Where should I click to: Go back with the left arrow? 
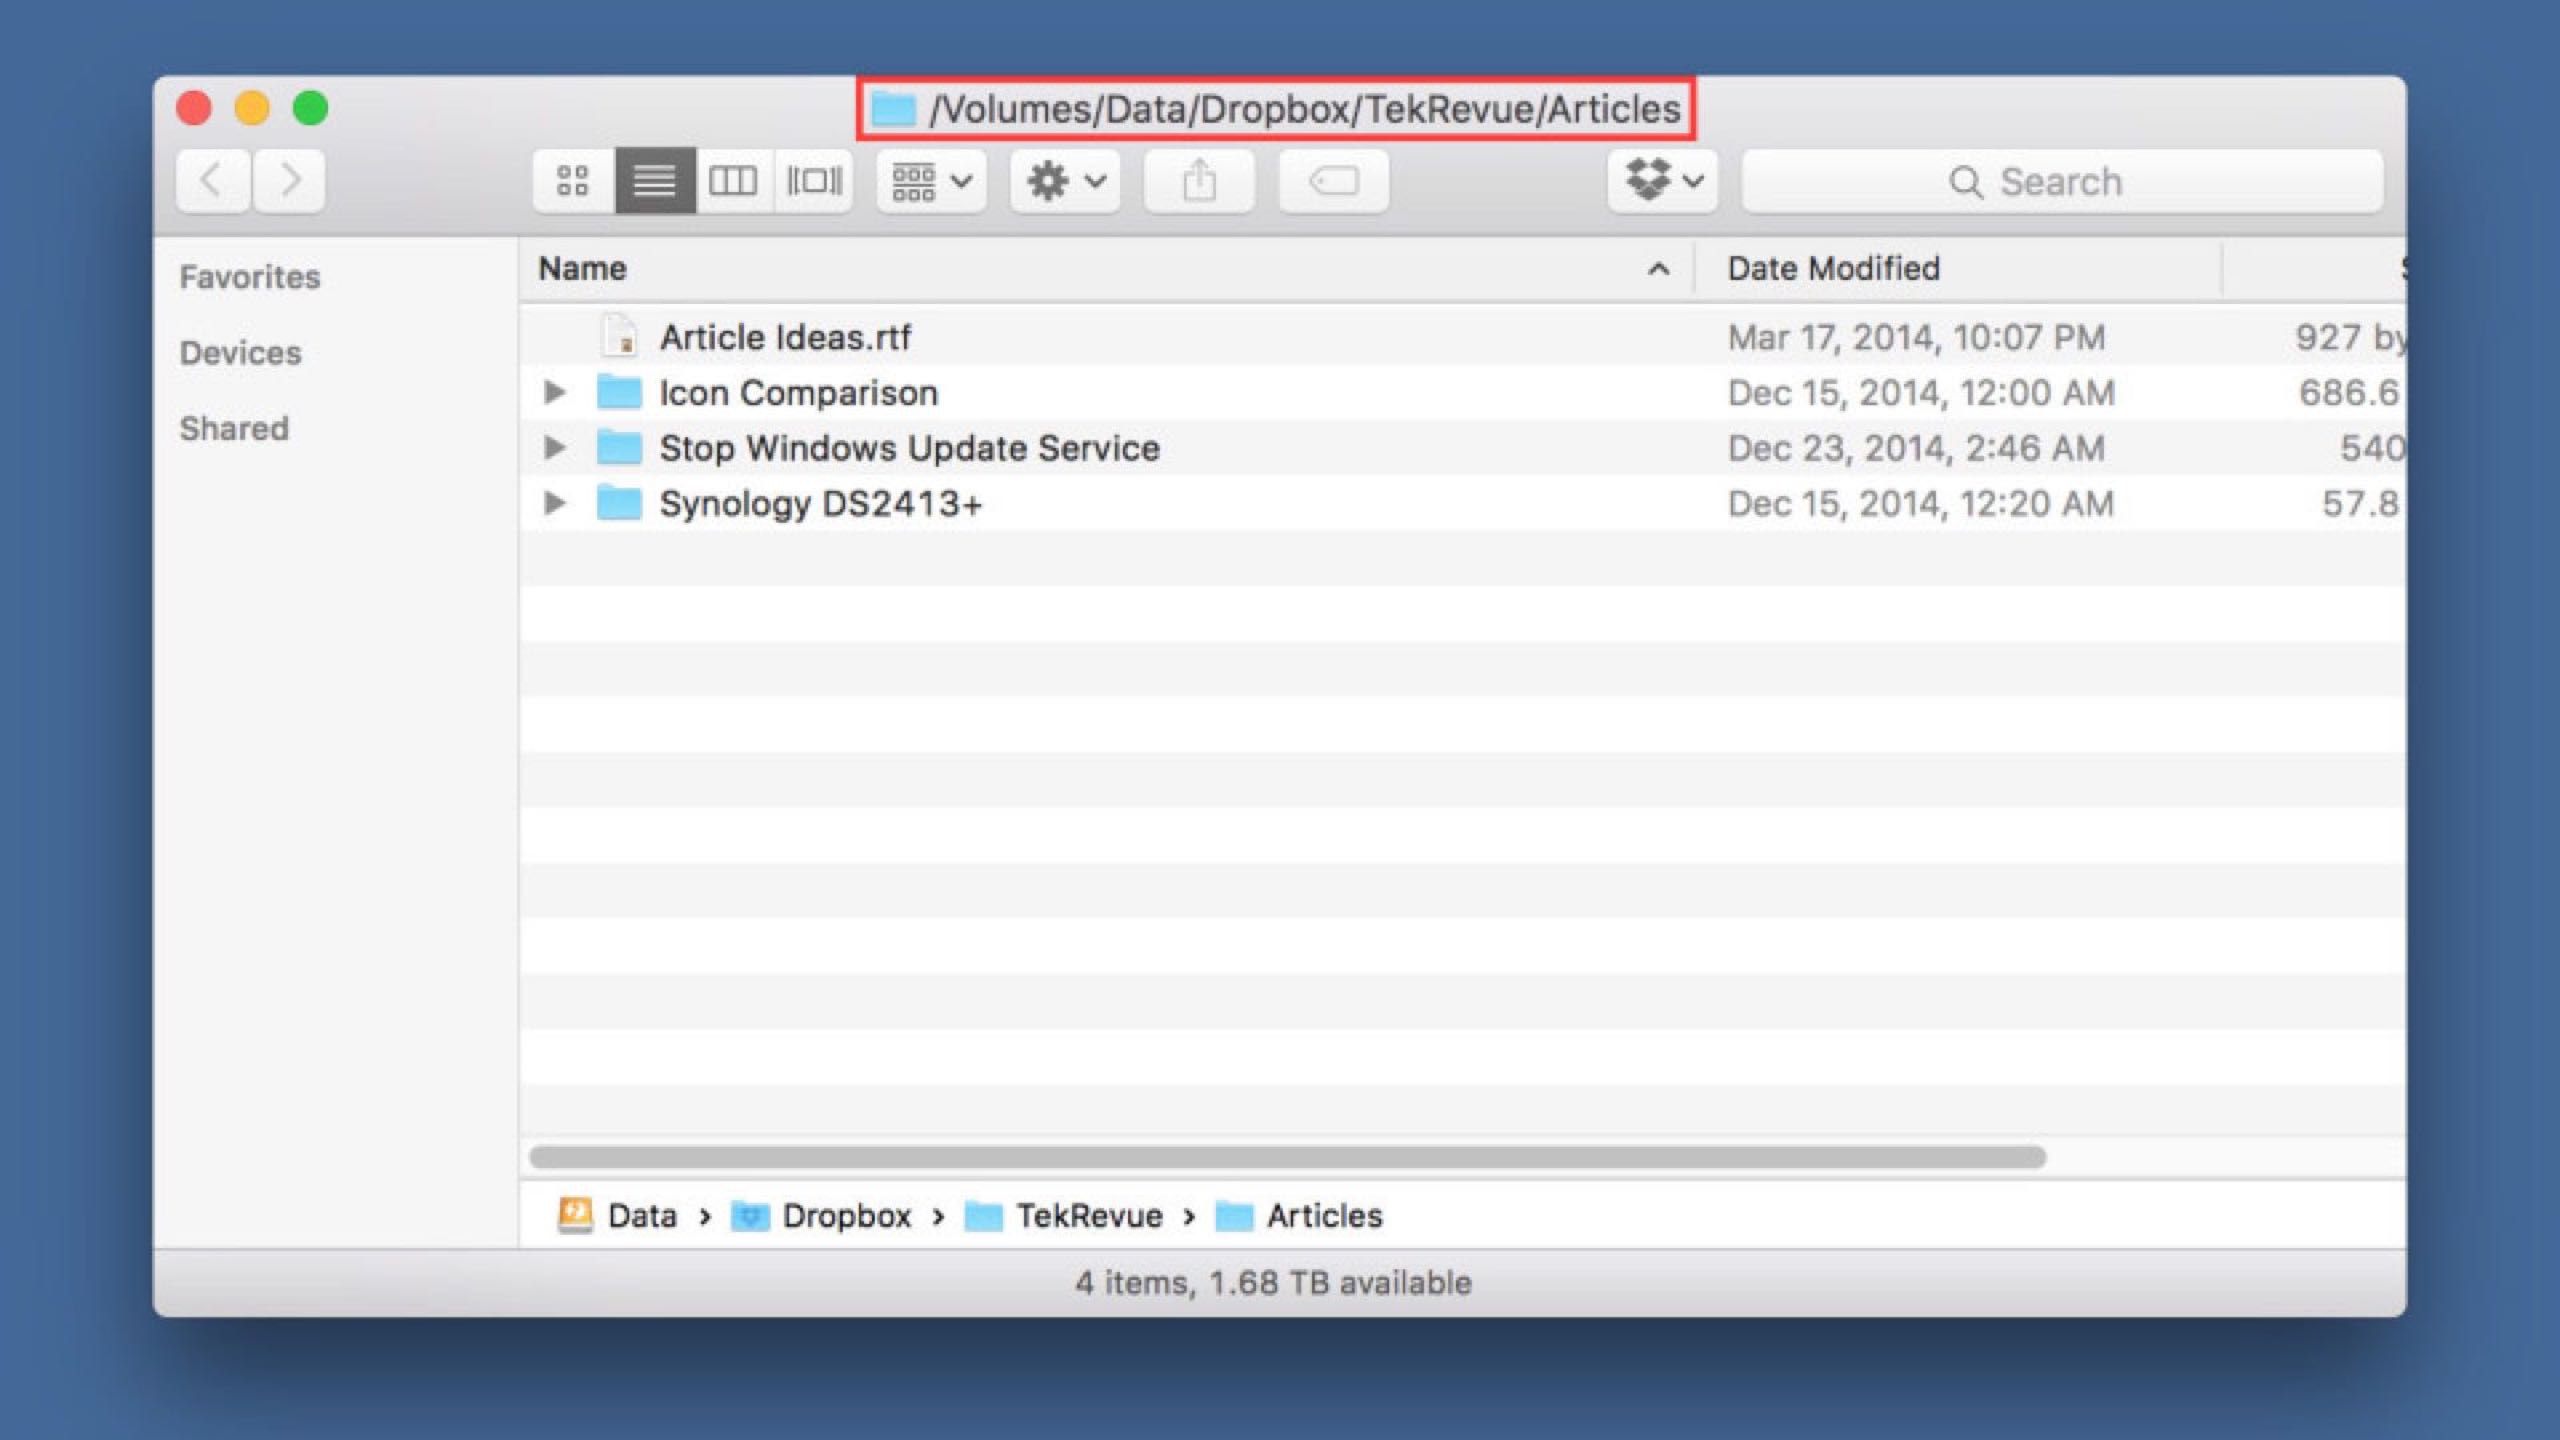coord(212,181)
